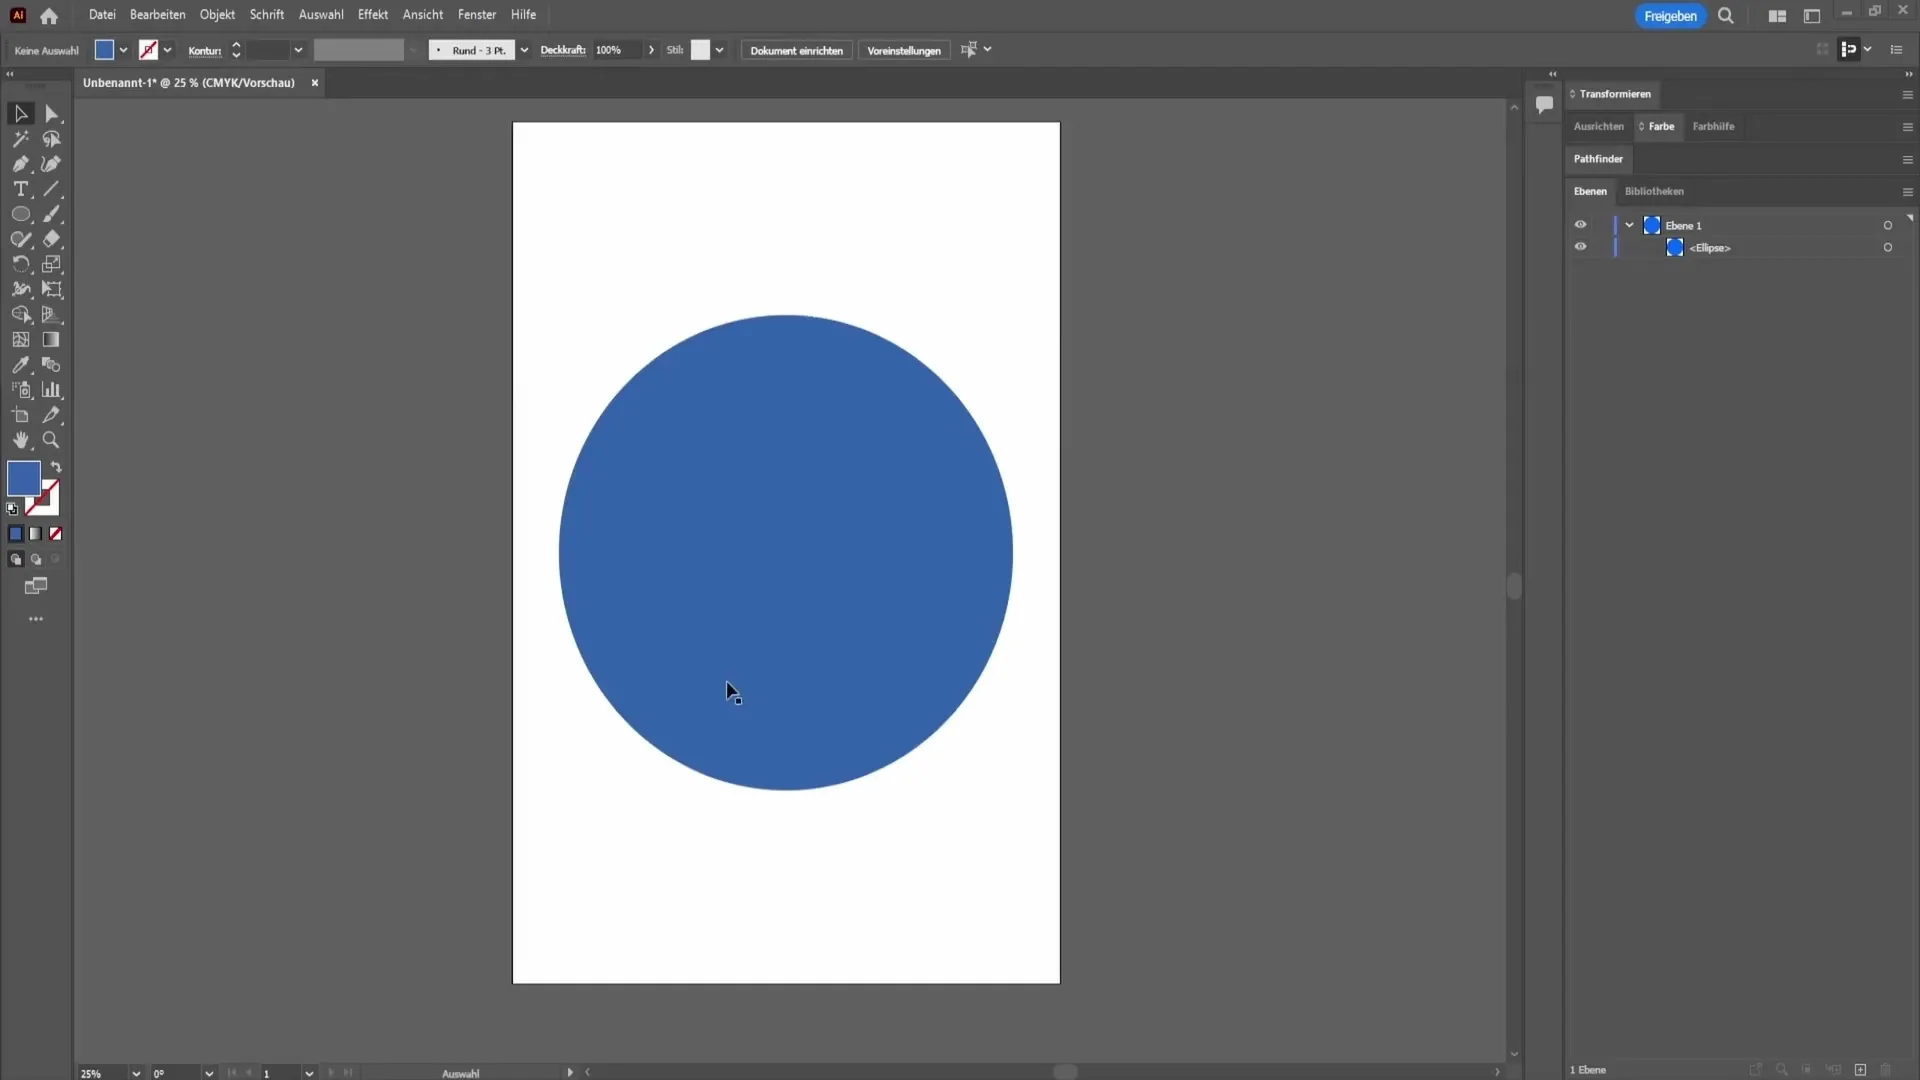Open the Datei menu
The width and height of the screenshot is (1920, 1080).
(102, 15)
